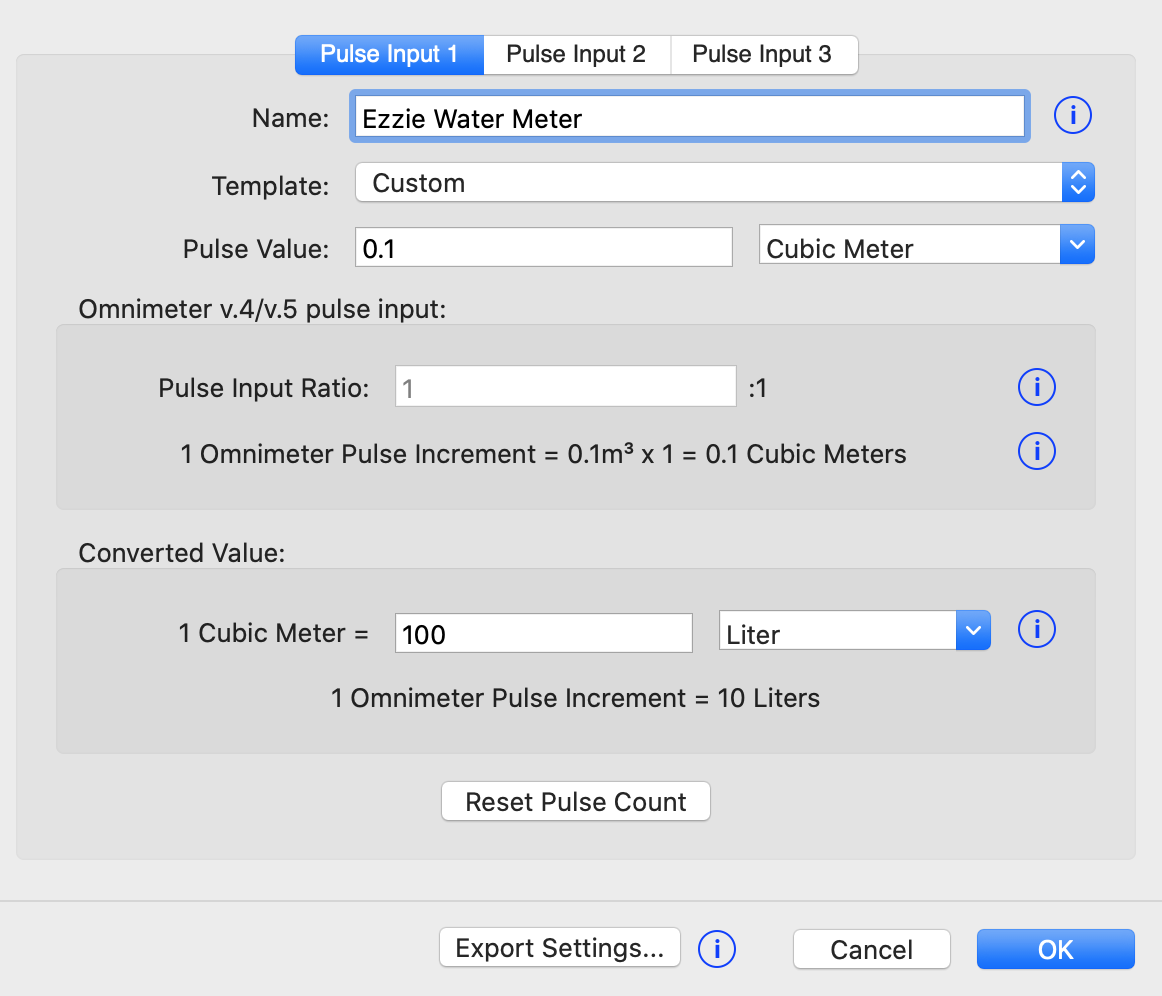The height and width of the screenshot is (996, 1162).
Task: Switch to Pulse Input 1 tab
Action: point(389,54)
